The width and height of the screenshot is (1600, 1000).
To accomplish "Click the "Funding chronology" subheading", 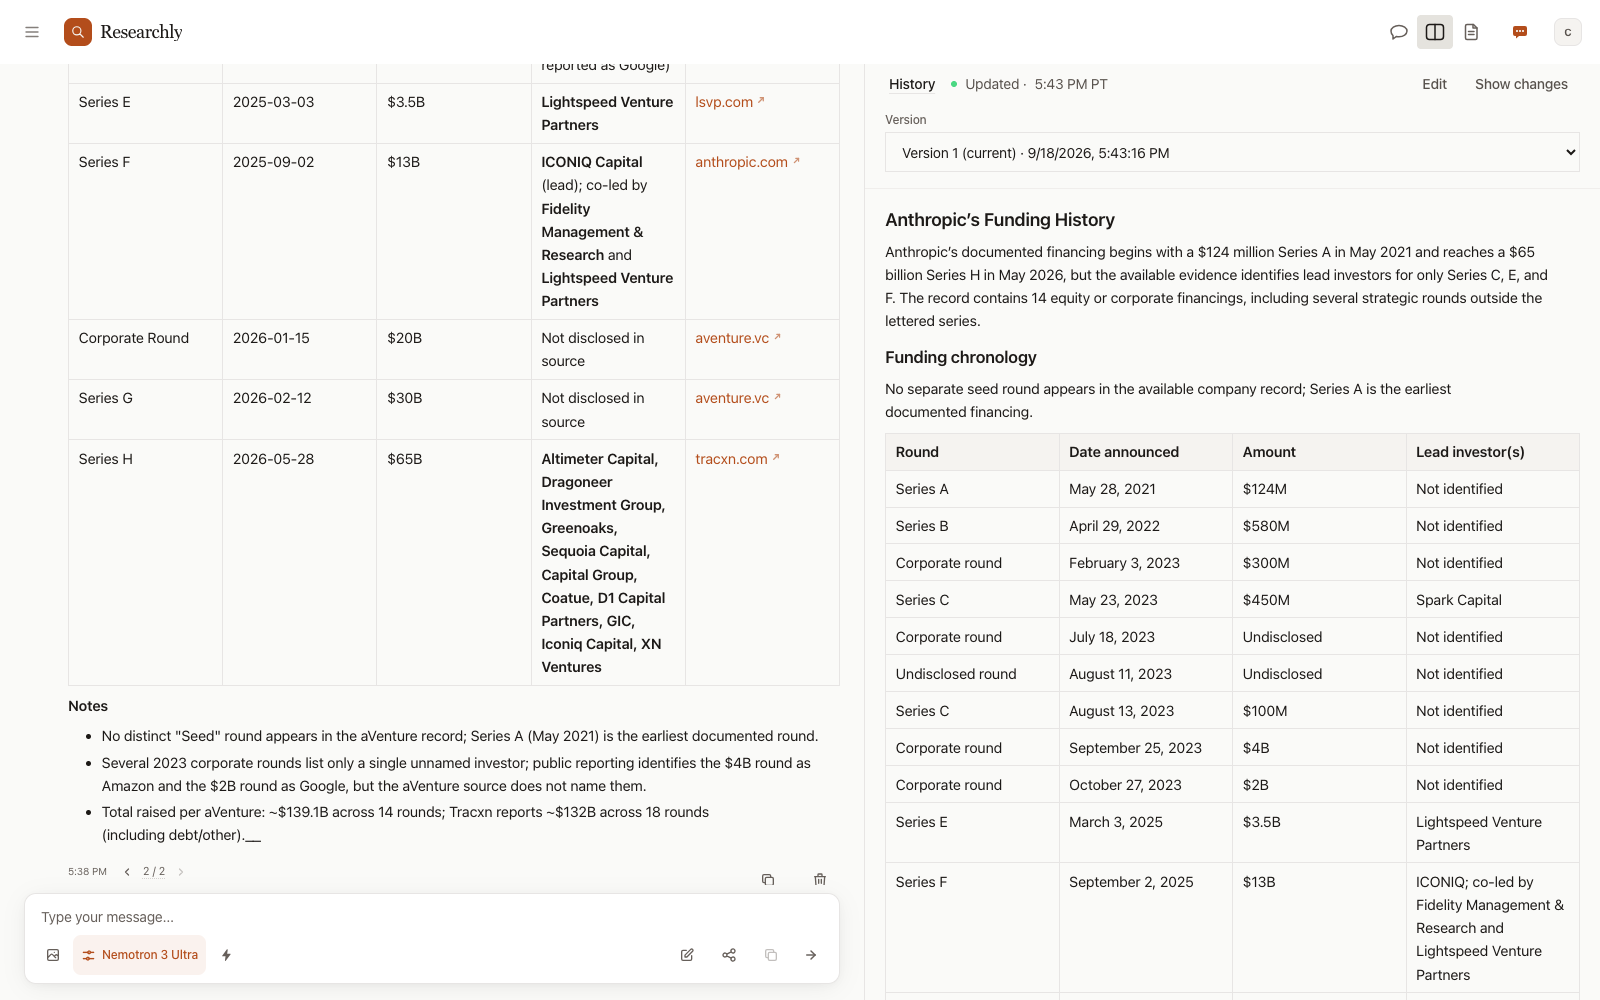I will pyautogui.click(x=961, y=357).
